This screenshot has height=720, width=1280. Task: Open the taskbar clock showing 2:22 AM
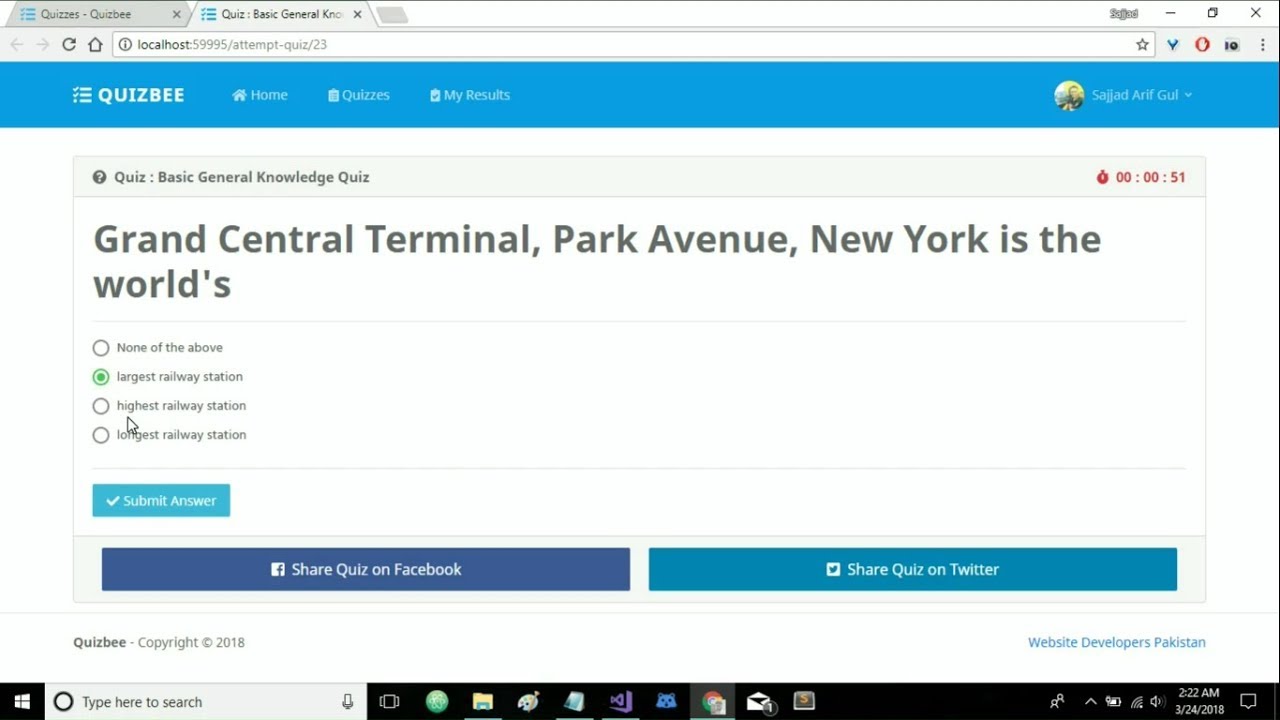(x=1200, y=702)
